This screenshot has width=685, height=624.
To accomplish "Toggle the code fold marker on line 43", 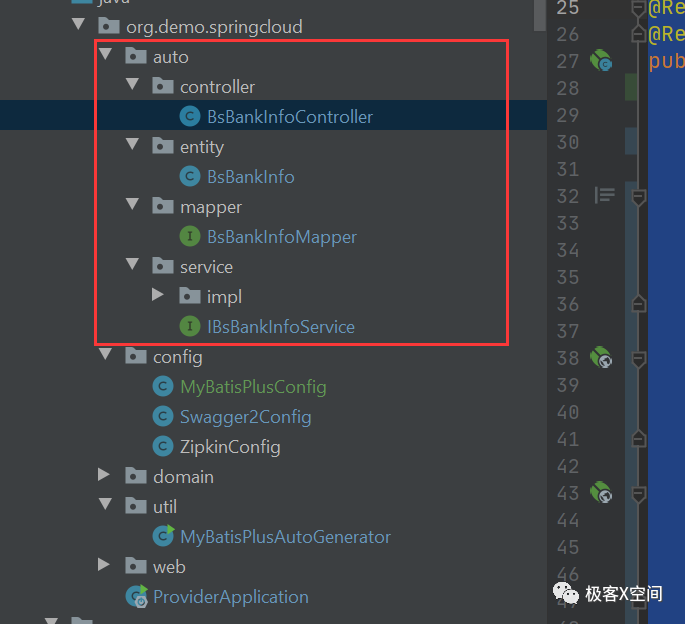I will pyautogui.click(x=639, y=495).
